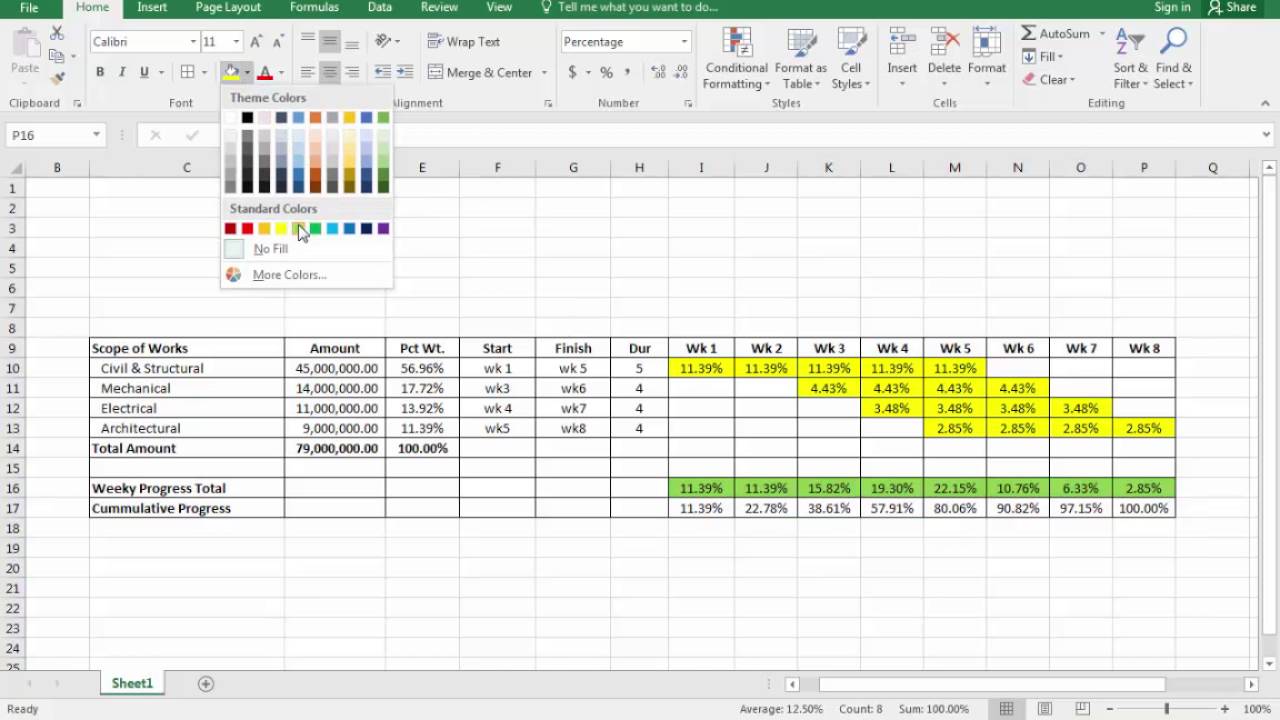Choose the black theme color swatch

247,118
